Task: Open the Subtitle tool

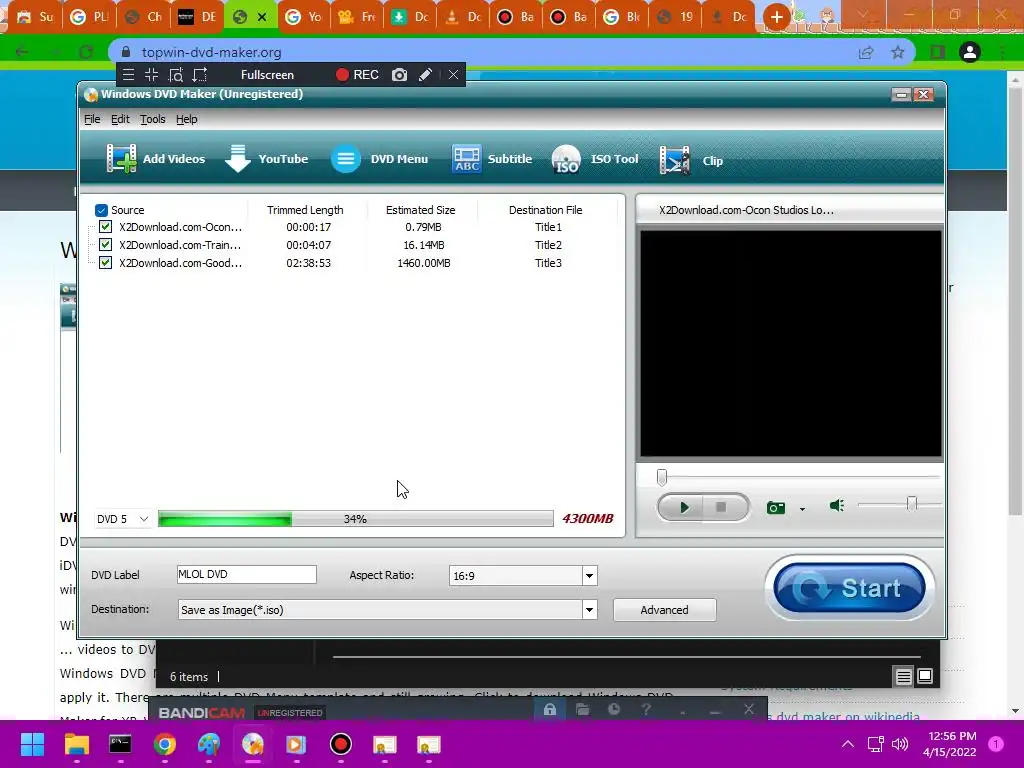Action: [x=492, y=159]
